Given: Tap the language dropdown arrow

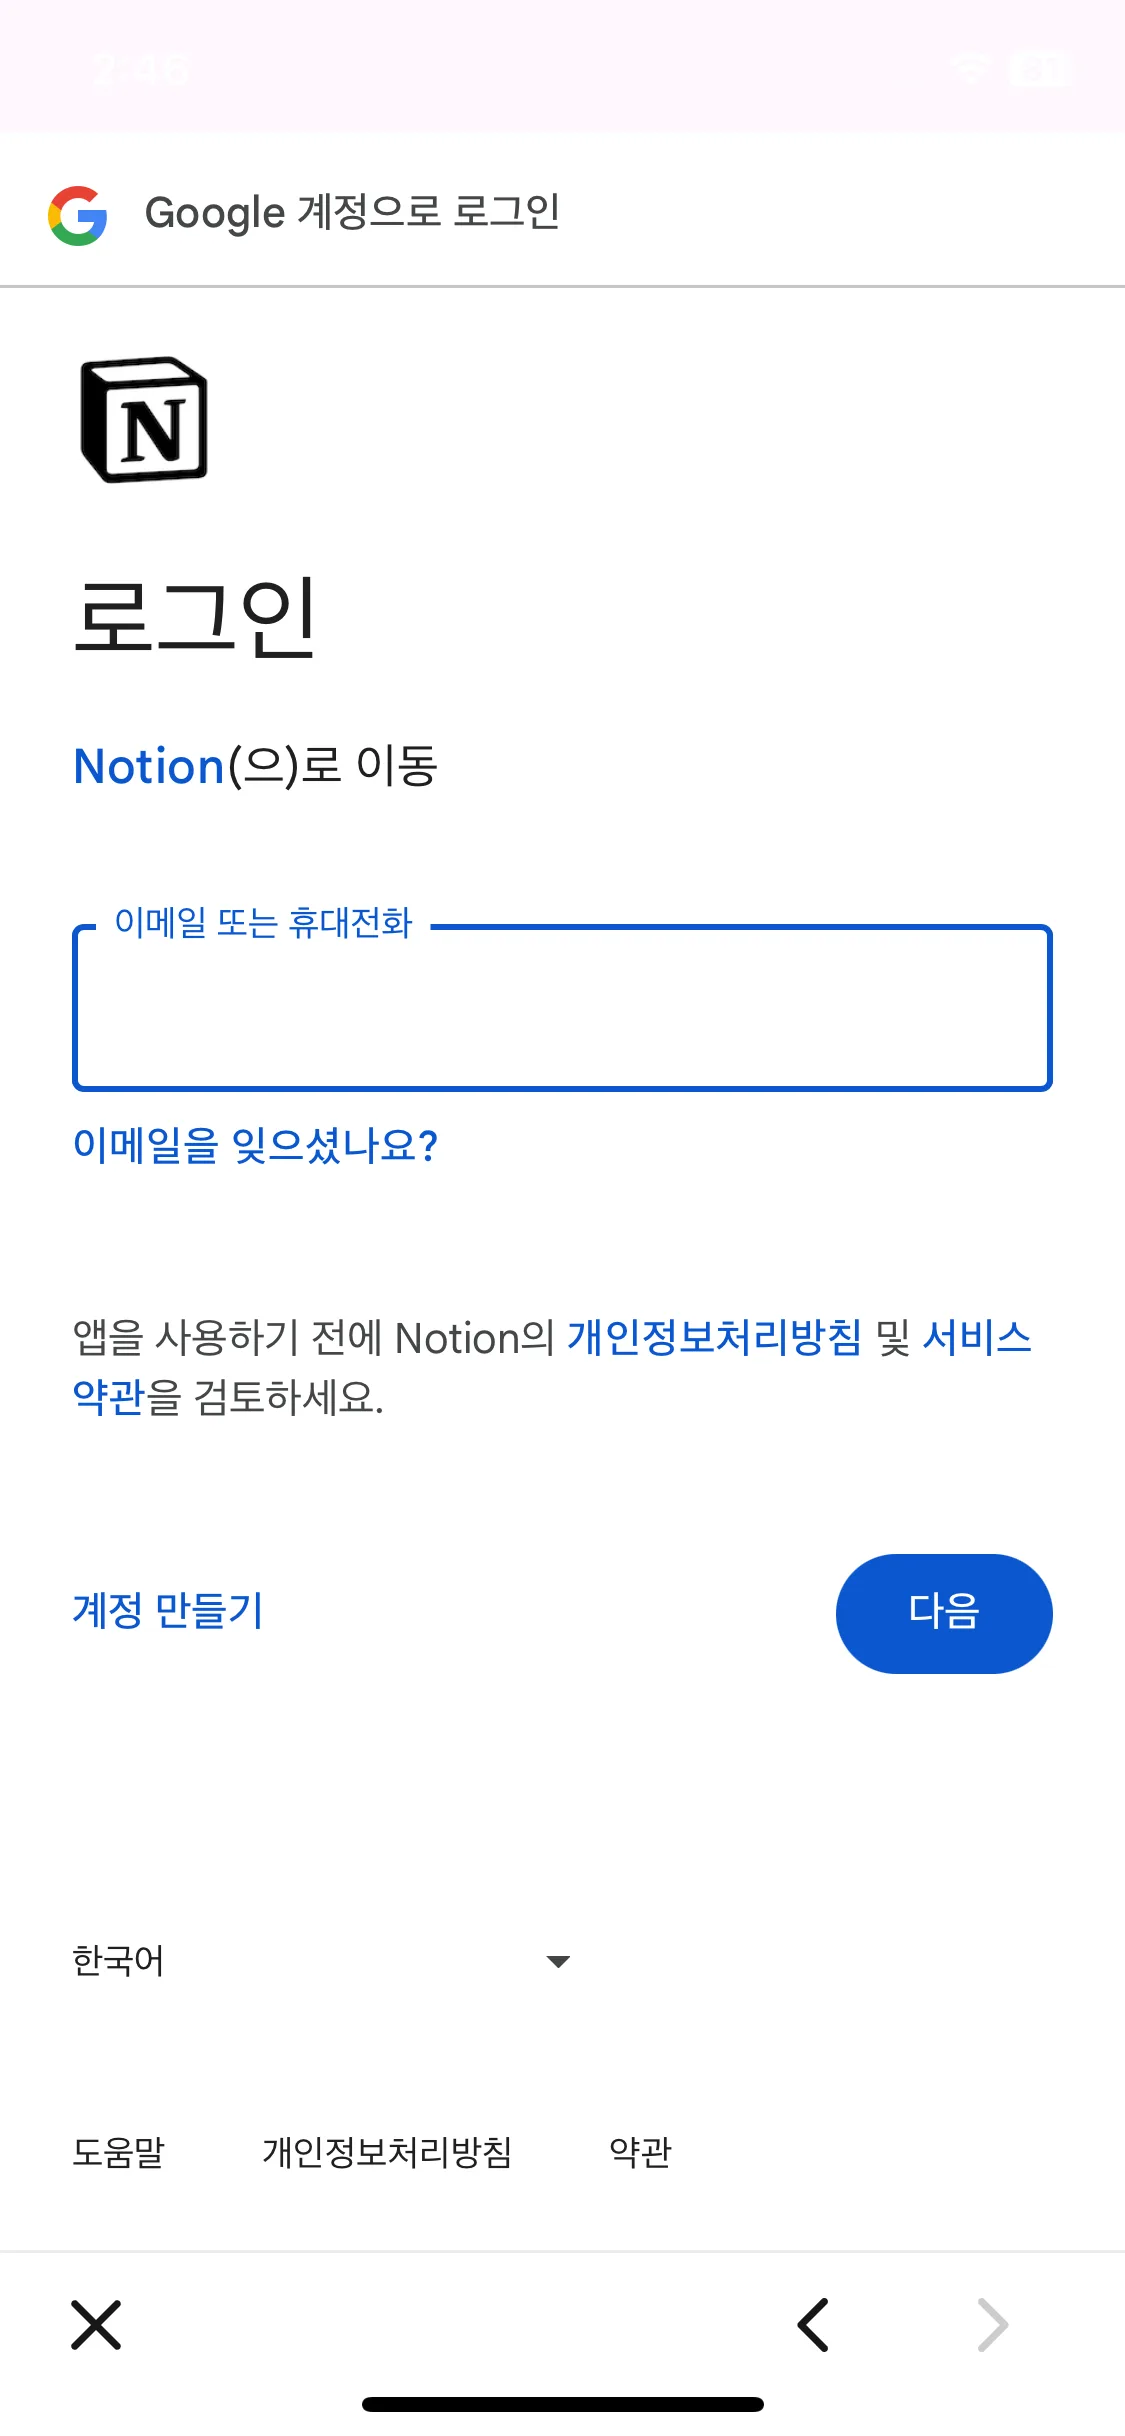Looking at the screenshot, I should (558, 1962).
